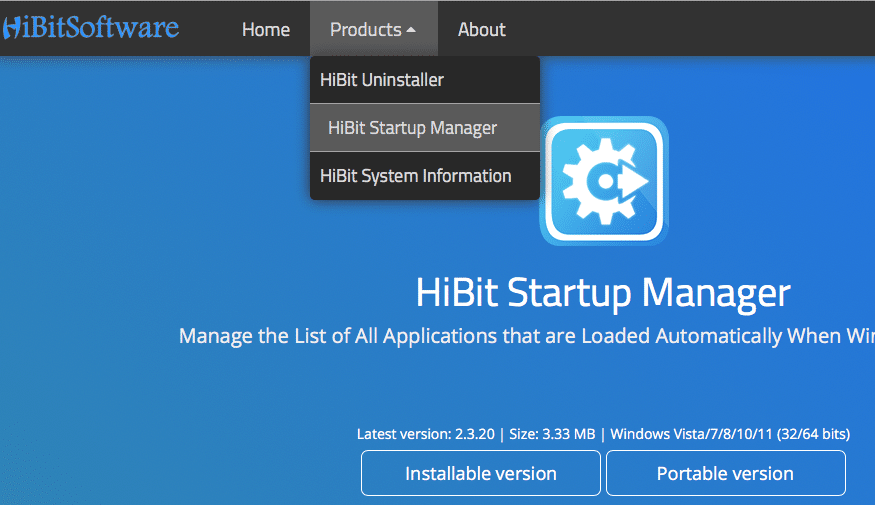Click the 'Size: 3.33 MB' text

pos(552,434)
